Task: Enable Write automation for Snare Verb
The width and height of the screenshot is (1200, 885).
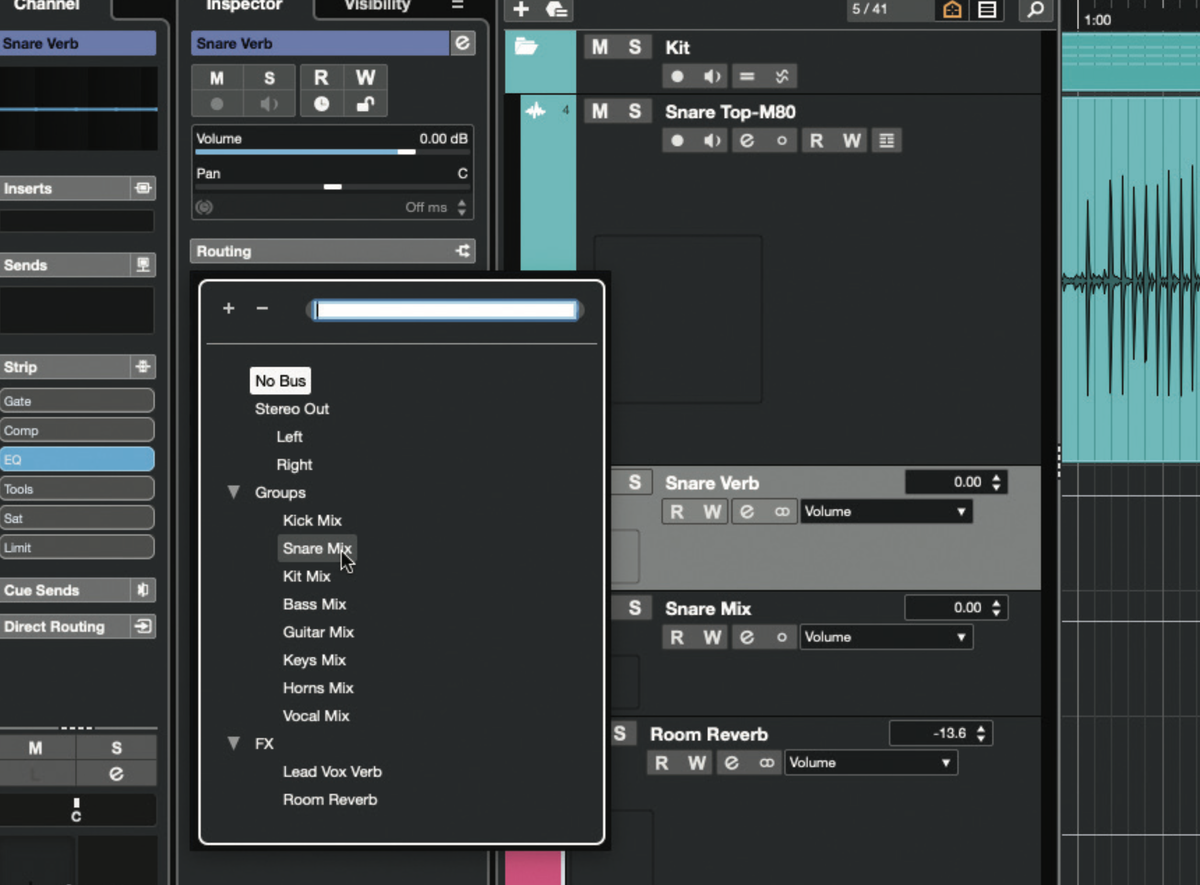Action: pyautogui.click(x=365, y=76)
